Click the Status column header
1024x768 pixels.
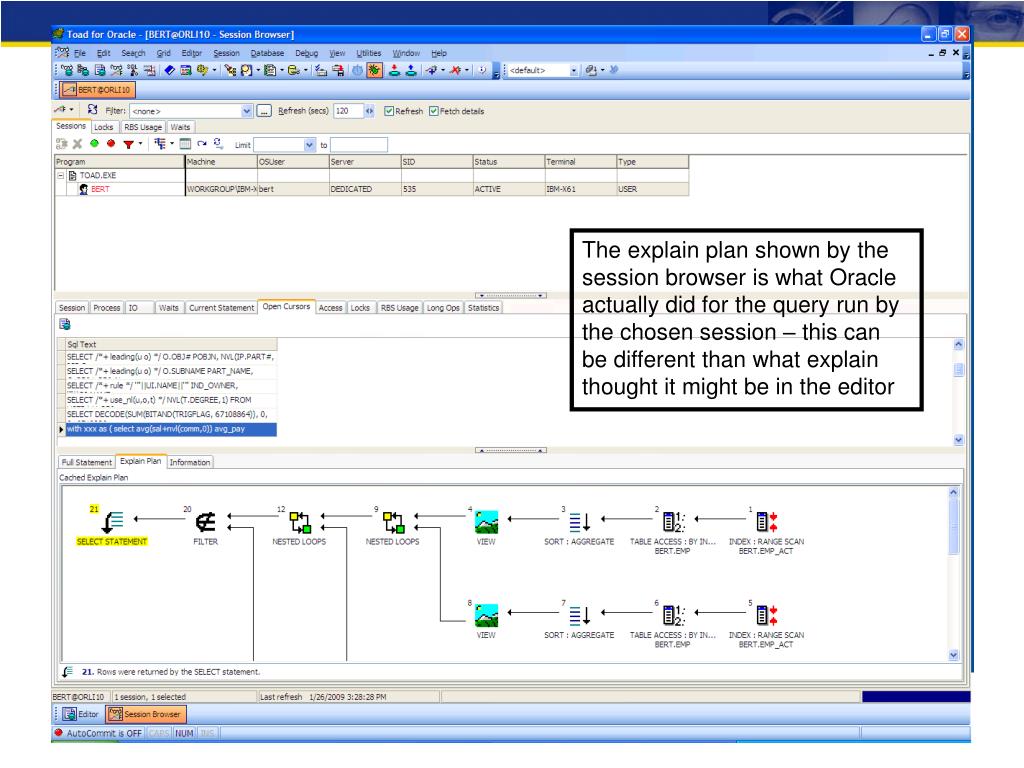coord(508,161)
